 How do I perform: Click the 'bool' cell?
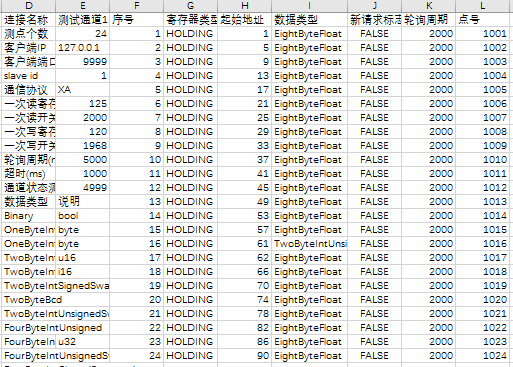point(82,216)
